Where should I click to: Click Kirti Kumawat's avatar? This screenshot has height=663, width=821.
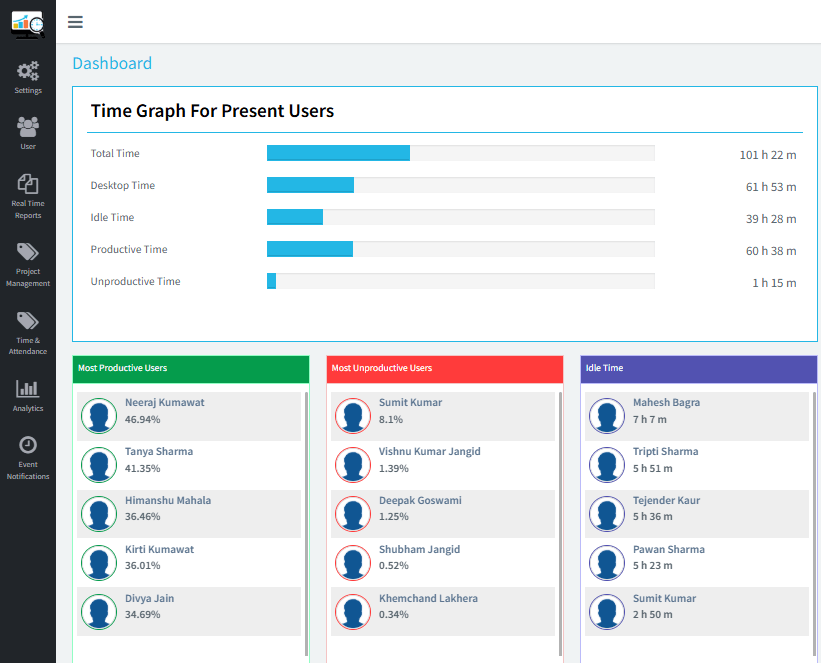[99, 562]
